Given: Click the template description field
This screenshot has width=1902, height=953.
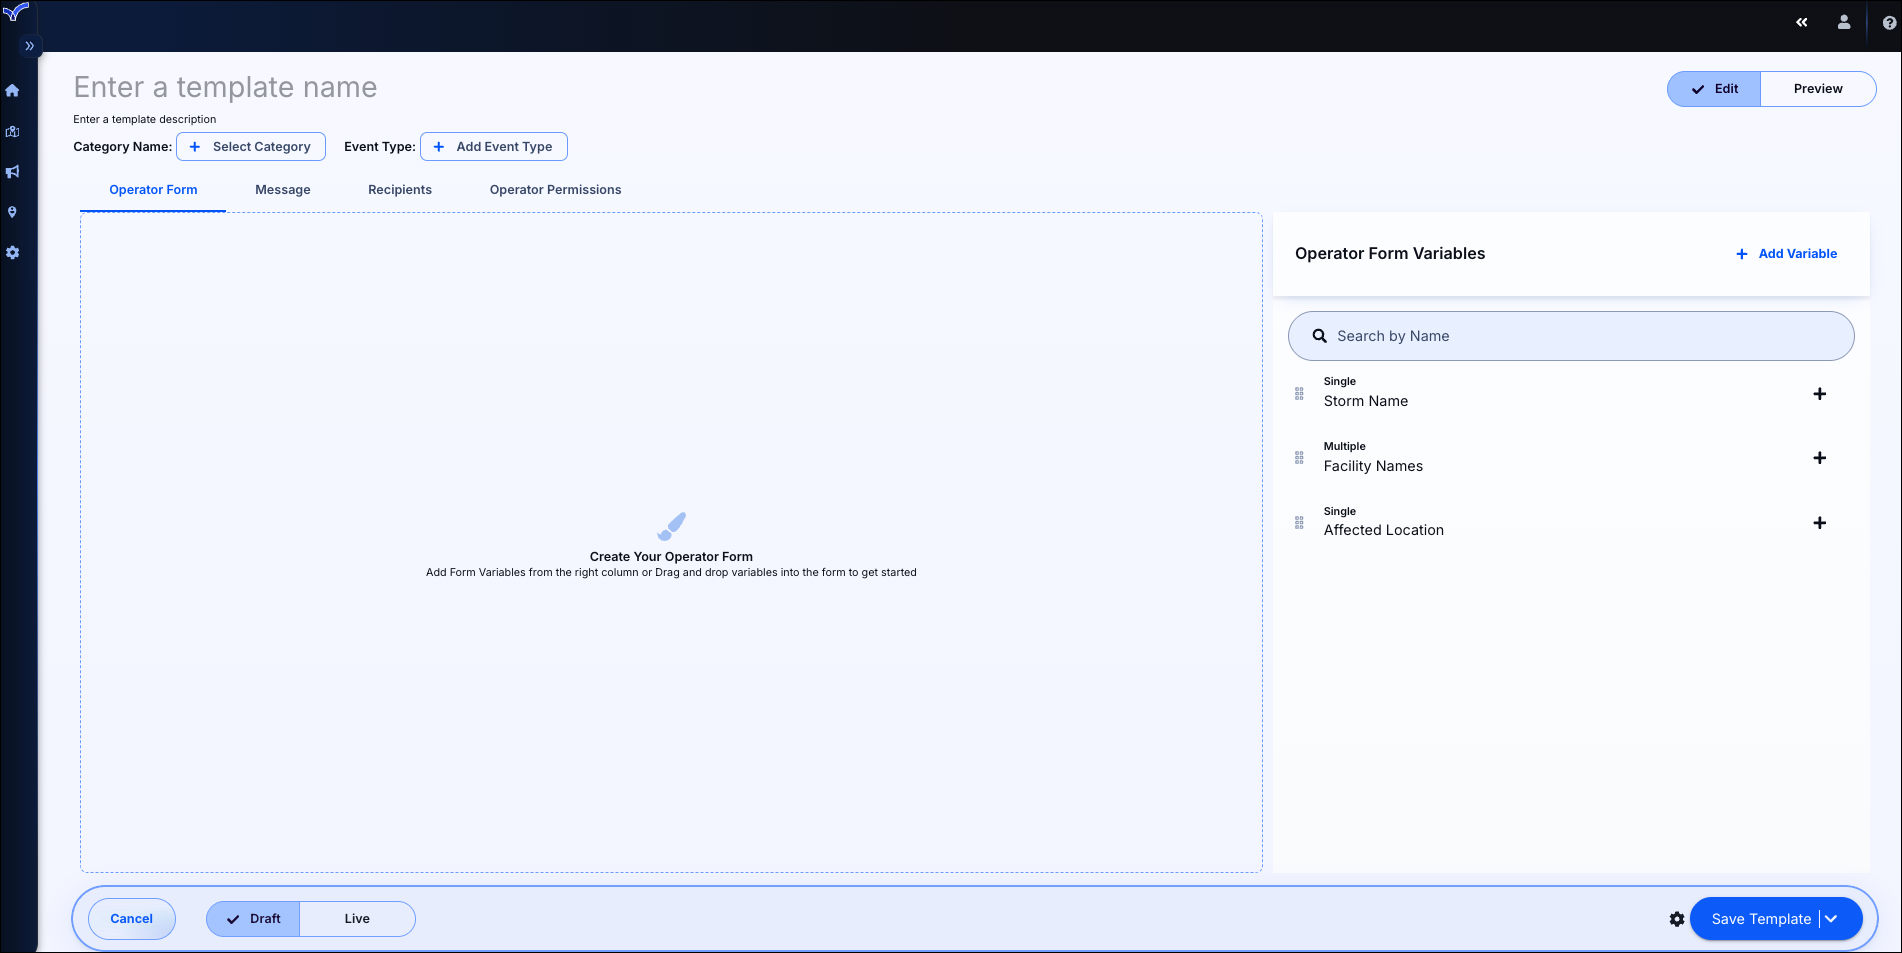Looking at the screenshot, I should click(145, 119).
